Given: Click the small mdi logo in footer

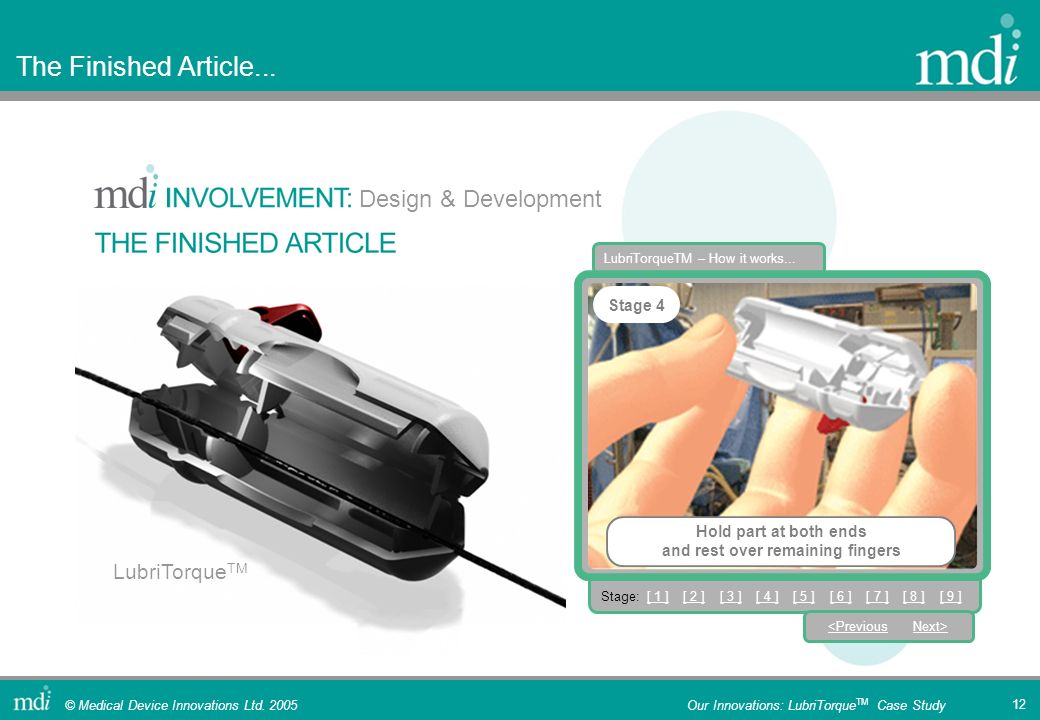Looking at the screenshot, I should [x=32, y=698].
